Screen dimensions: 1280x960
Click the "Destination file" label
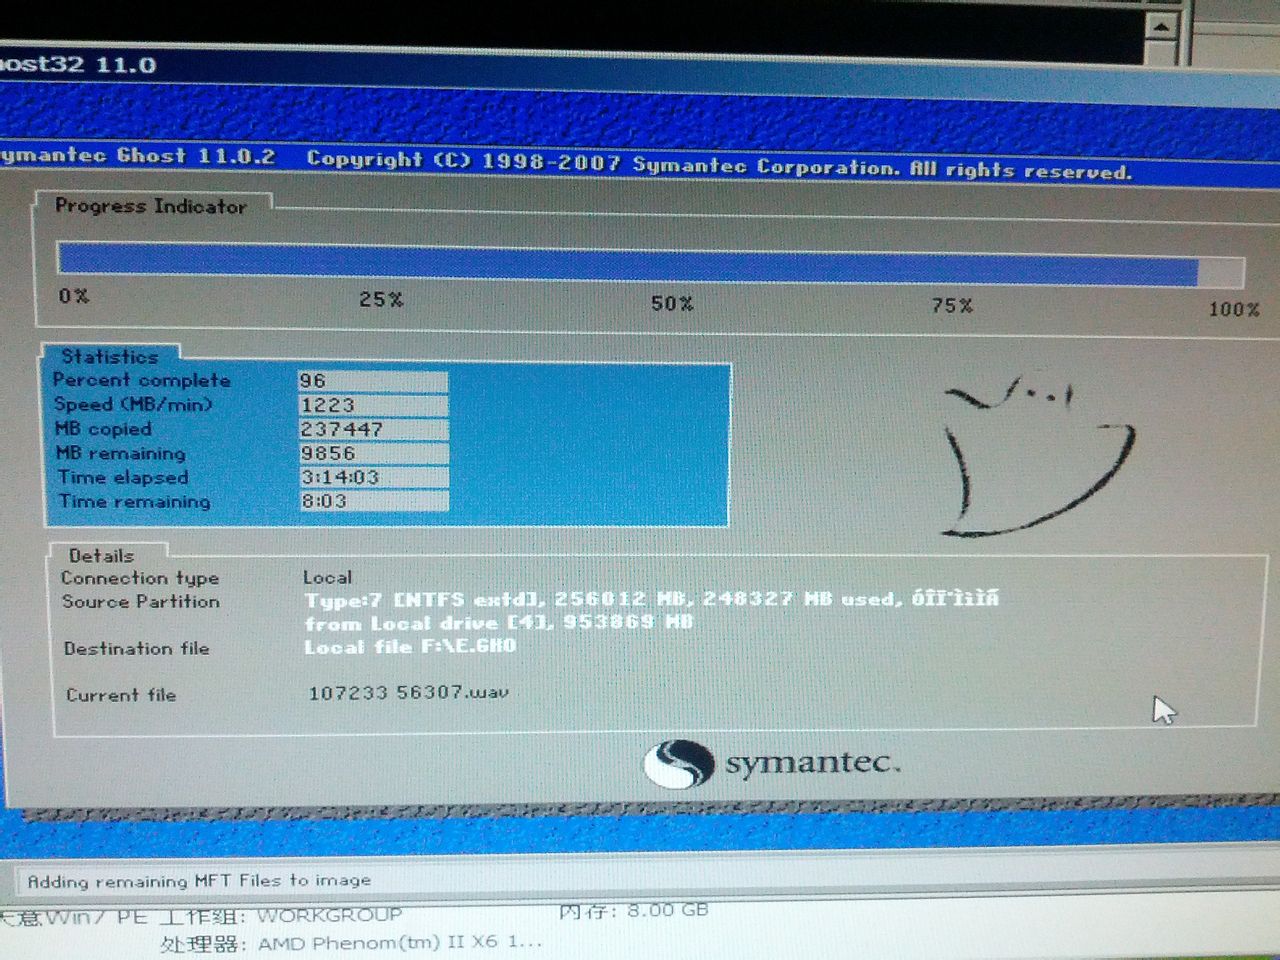click(137, 649)
